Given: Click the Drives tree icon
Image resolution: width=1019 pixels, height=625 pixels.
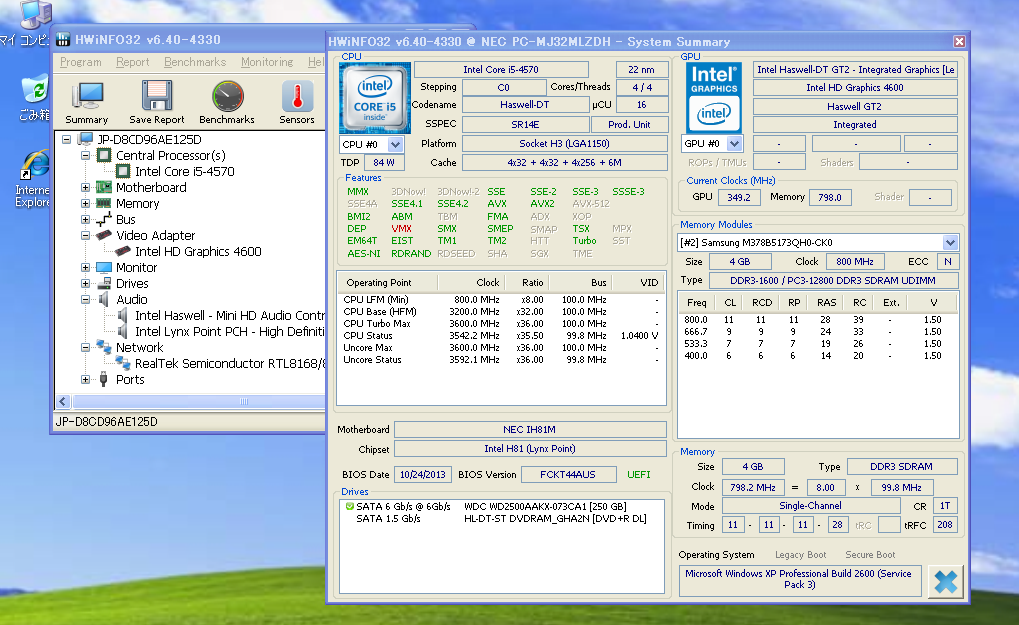Looking at the screenshot, I should point(104,283).
